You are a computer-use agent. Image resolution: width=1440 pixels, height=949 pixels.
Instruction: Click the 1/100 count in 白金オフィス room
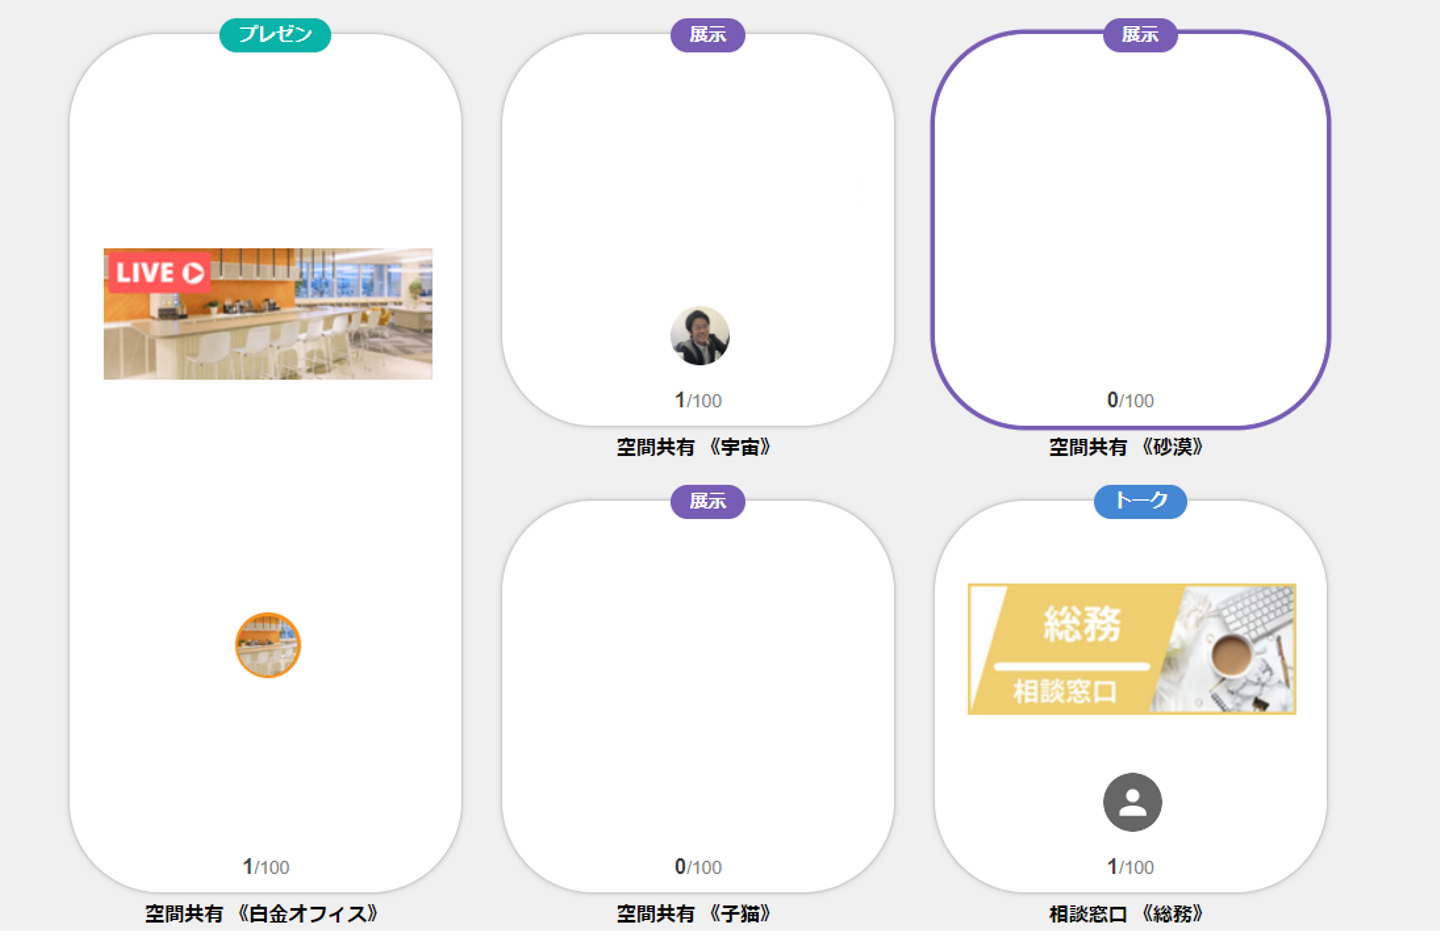pyautogui.click(x=266, y=867)
